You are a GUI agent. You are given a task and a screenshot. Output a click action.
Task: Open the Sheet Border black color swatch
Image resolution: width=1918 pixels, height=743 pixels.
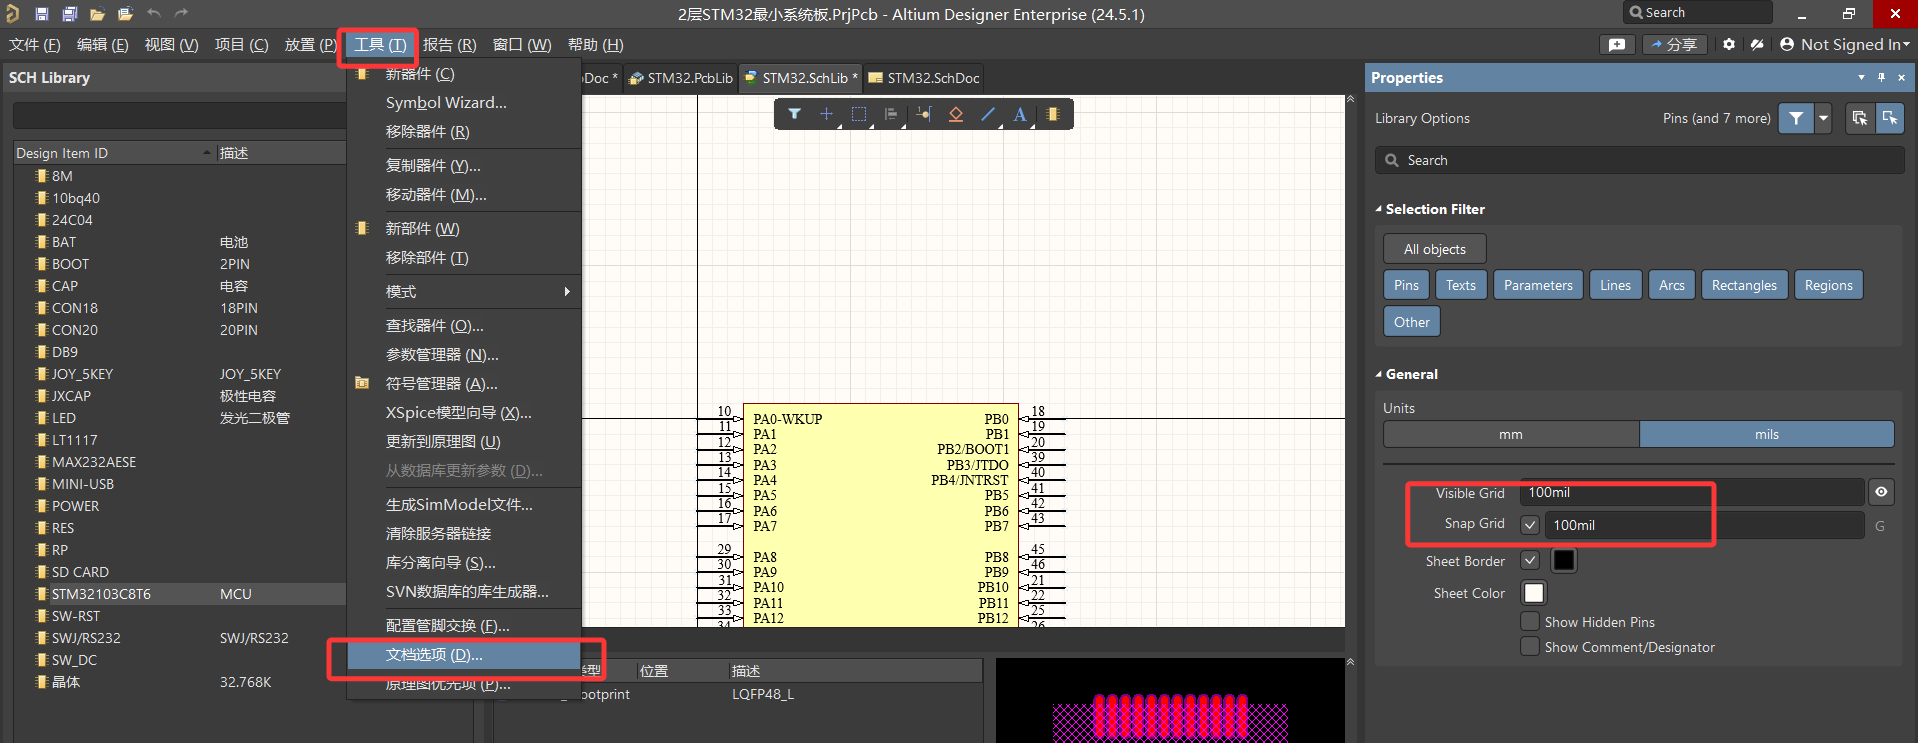pyautogui.click(x=1564, y=560)
